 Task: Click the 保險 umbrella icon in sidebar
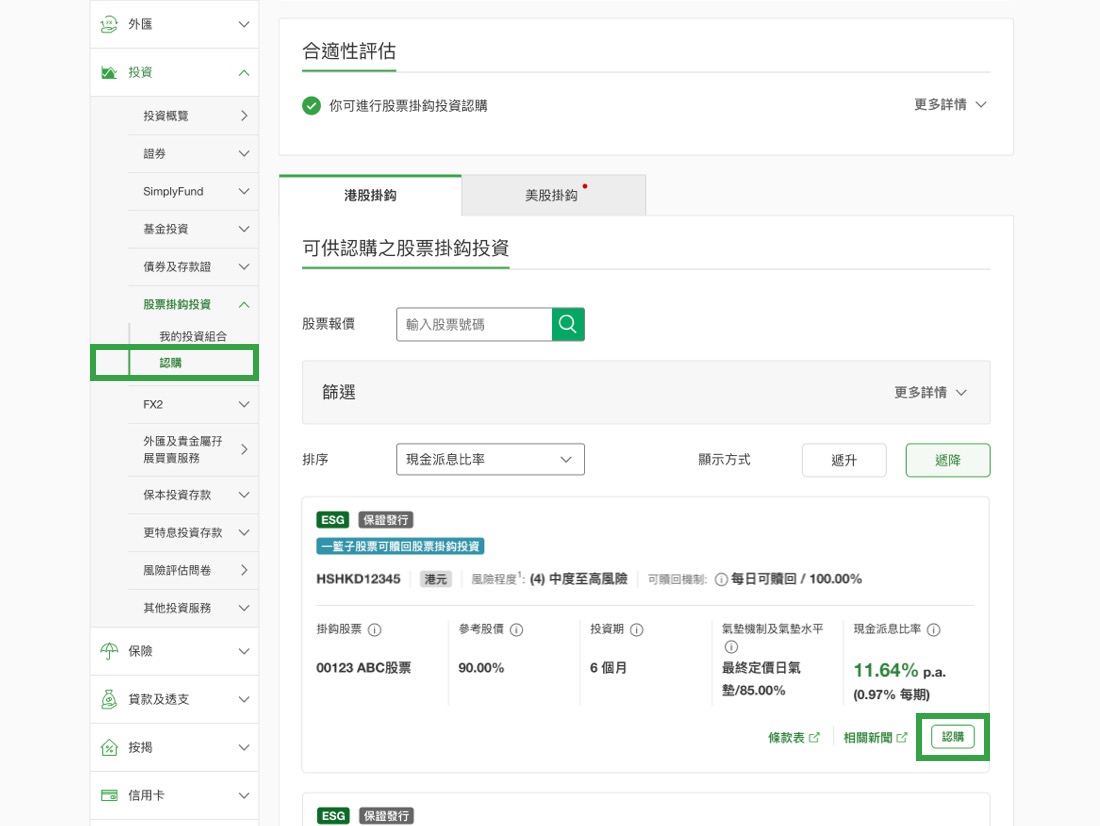tap(109, 651)
